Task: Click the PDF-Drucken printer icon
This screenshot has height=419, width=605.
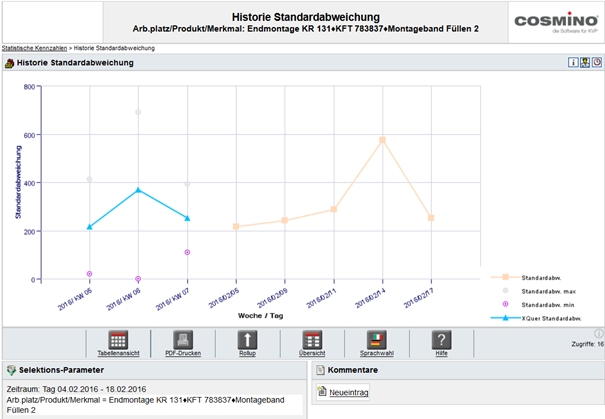Action: pos(183,339)
